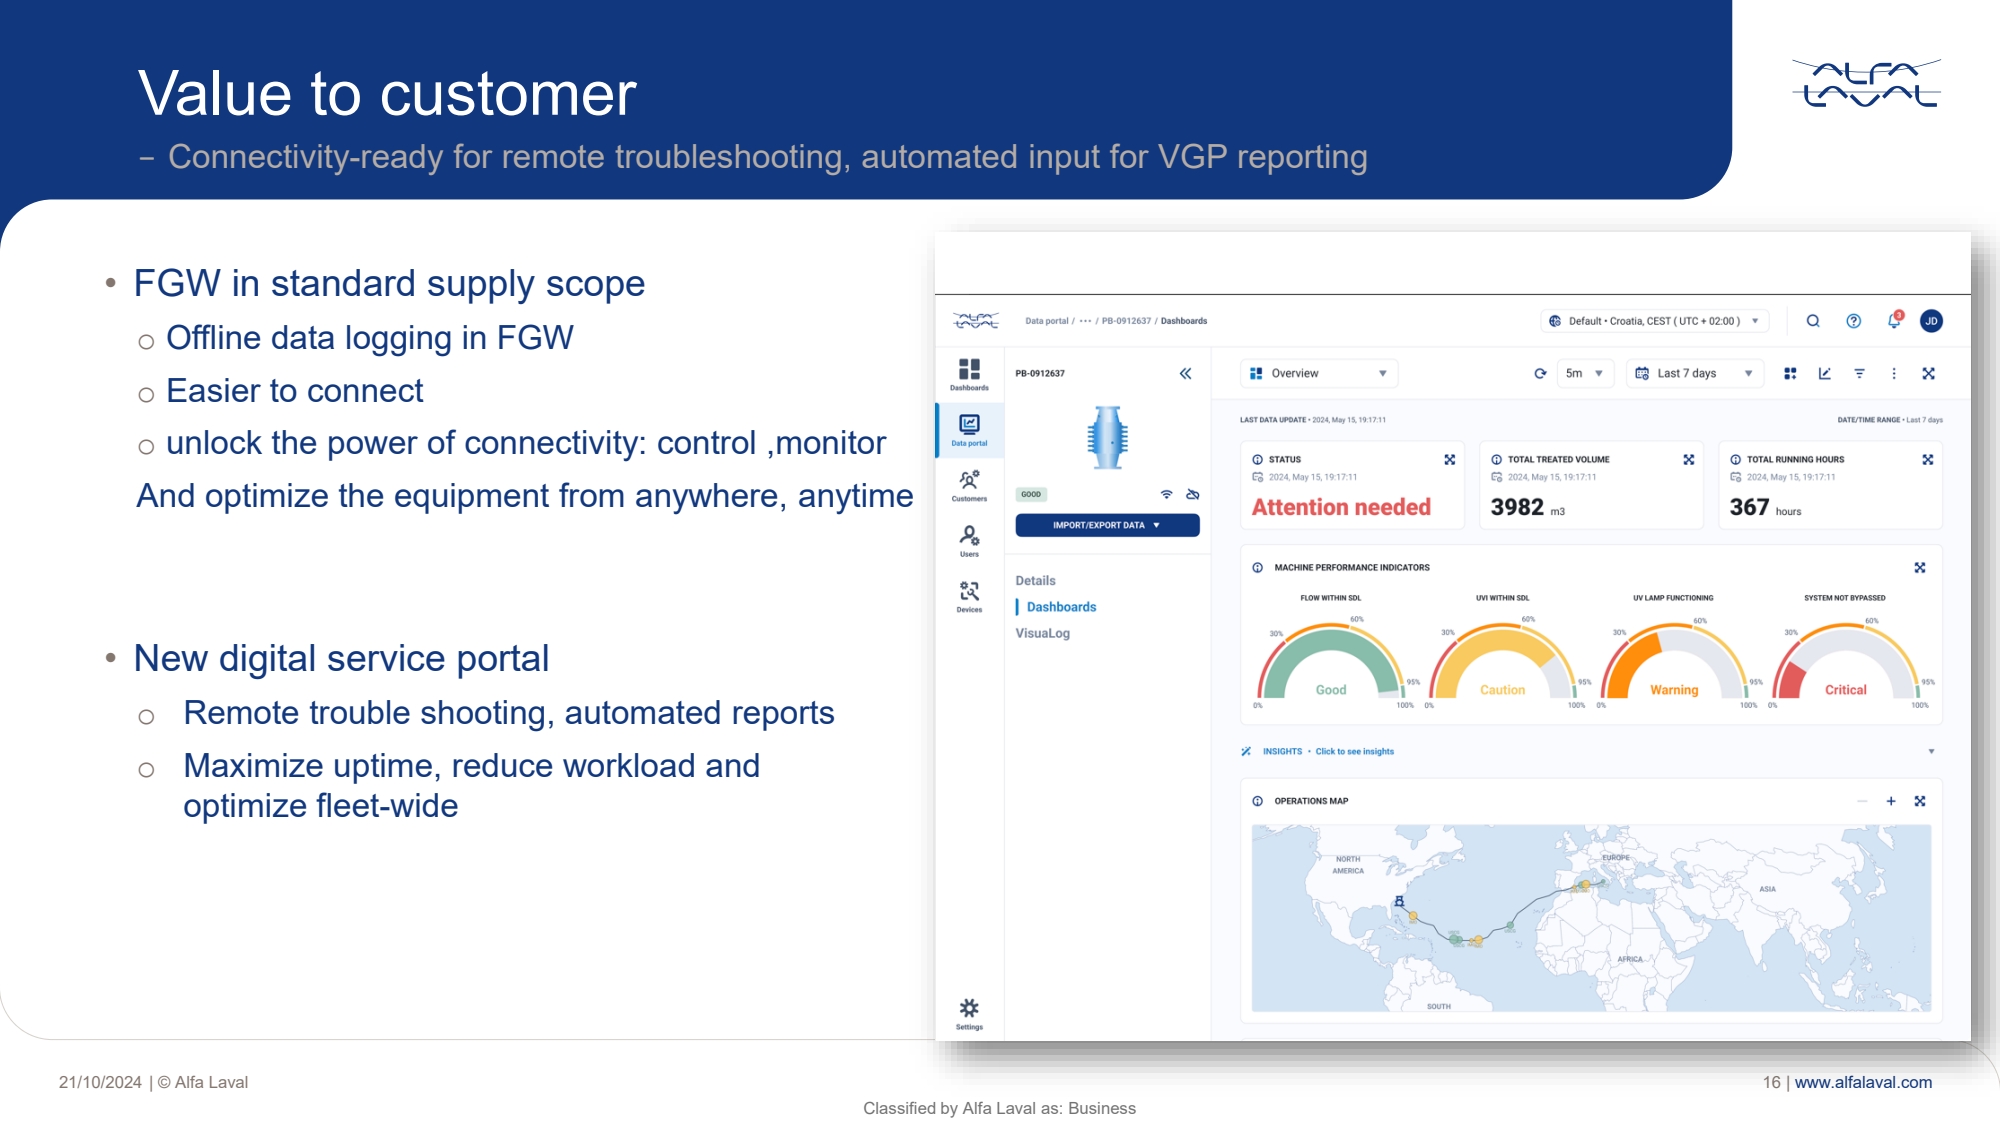Viewport: 2000px width, 1125px height.
Task: Collapse the PB-0912637 device panel
Action: pos(1185,373)
